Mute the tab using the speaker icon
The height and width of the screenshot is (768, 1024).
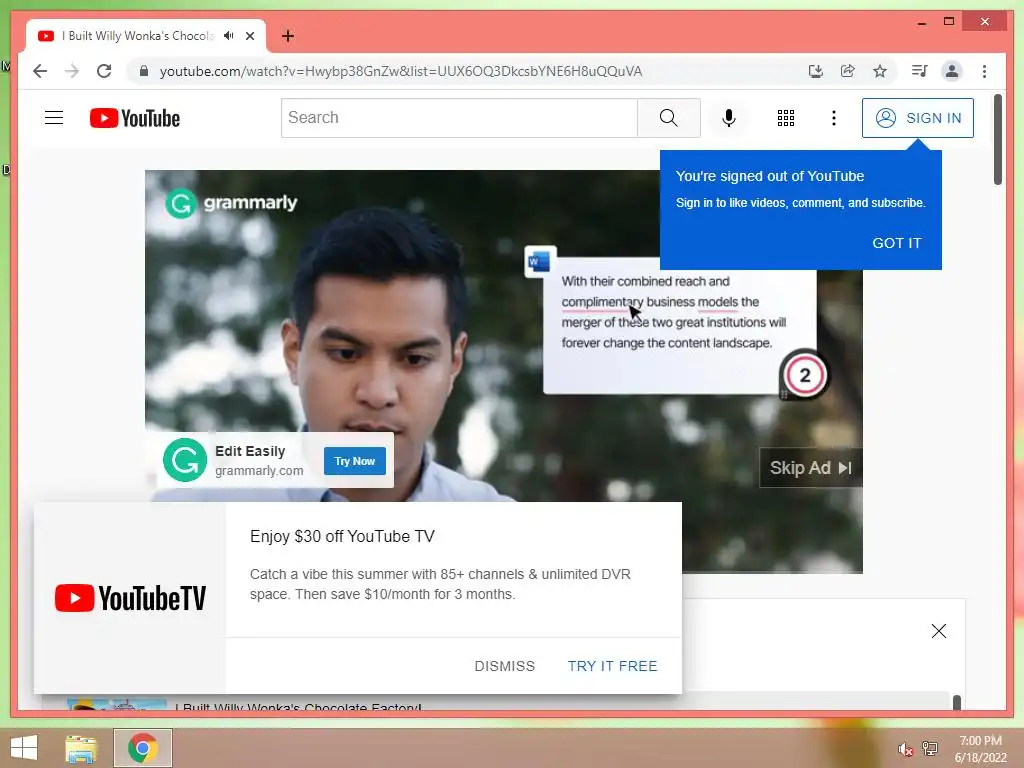click(x=228, y=36)
